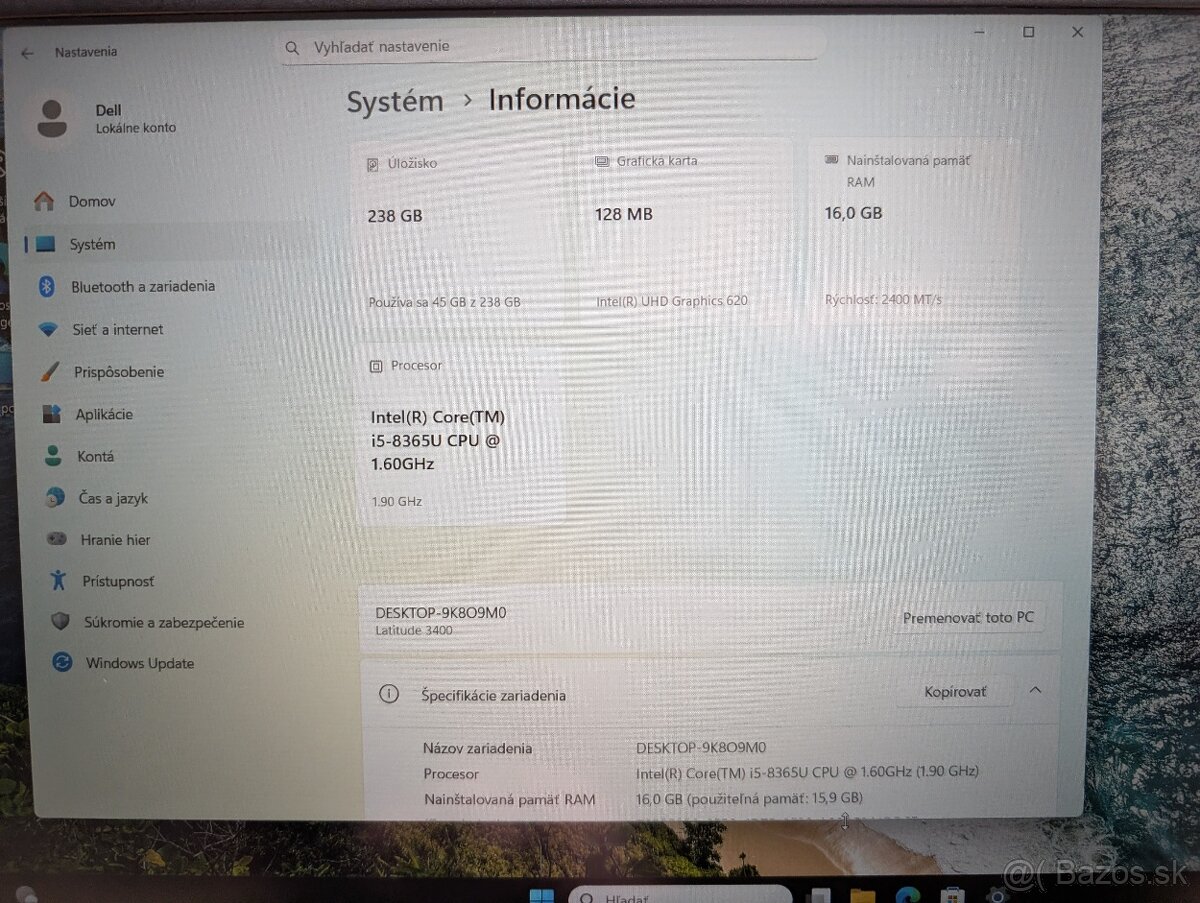1200x903 pixels.
Task: Click the Kopírovať button
Action: [953, 691]
